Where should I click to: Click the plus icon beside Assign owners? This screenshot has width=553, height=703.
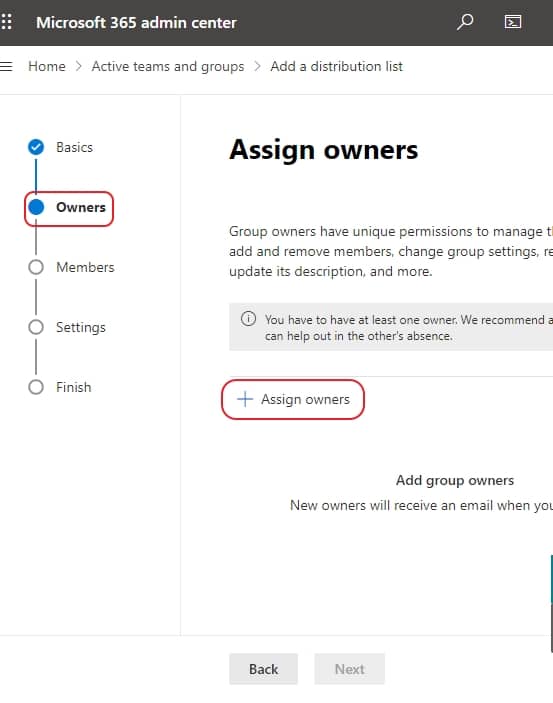[245, 399]
